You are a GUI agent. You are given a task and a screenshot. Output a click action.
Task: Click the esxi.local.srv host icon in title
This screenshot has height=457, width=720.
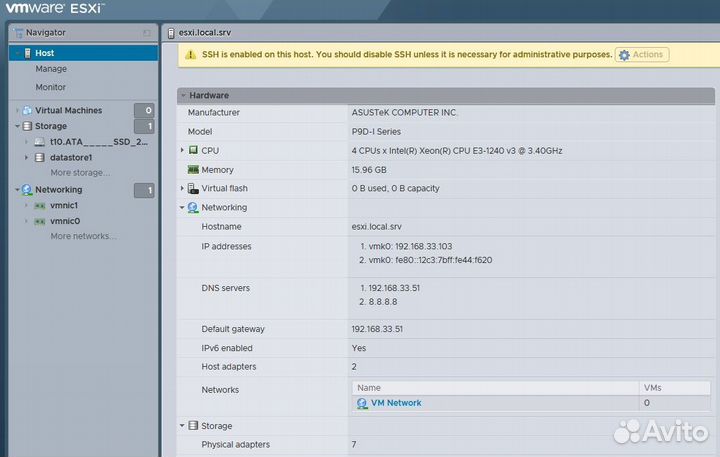coord(171,33)
